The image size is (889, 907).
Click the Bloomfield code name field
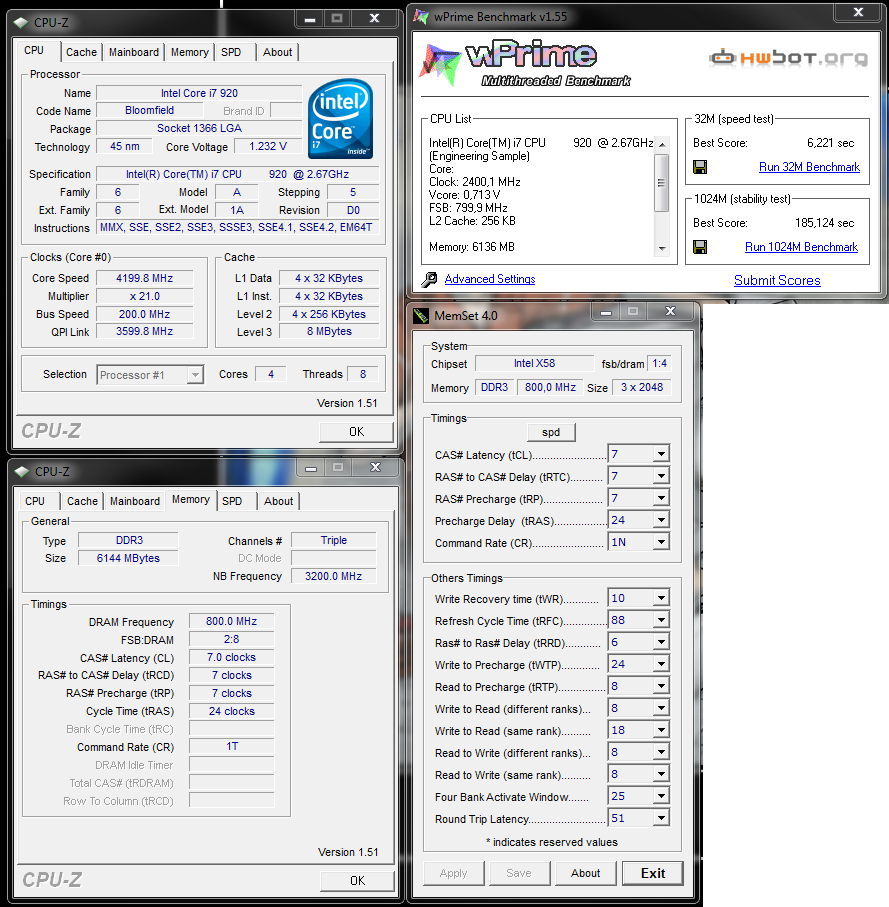(x=149, y=110)
